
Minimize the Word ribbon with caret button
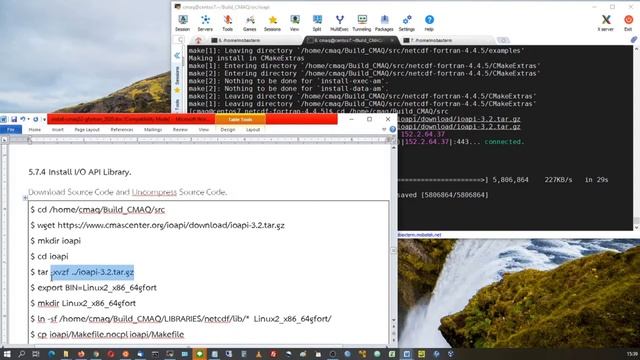tap(384, 129)
